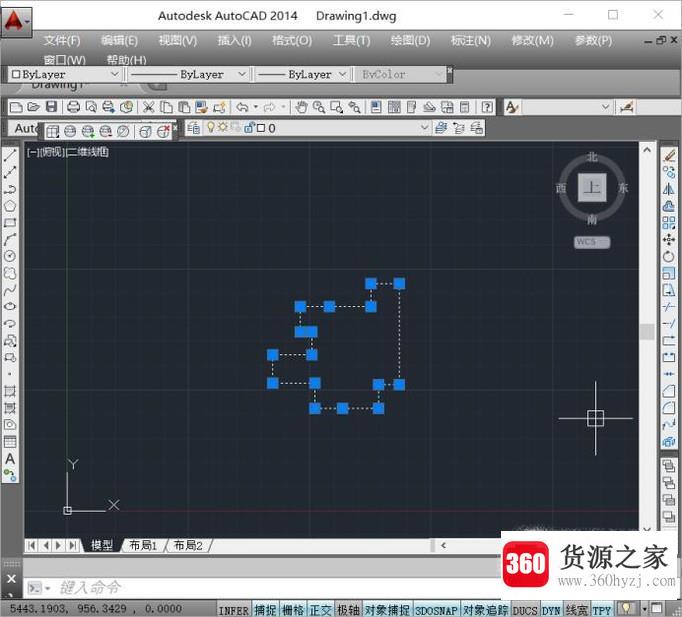
Task: Open the 格式(O) menu
Action: tap(292, 40)
